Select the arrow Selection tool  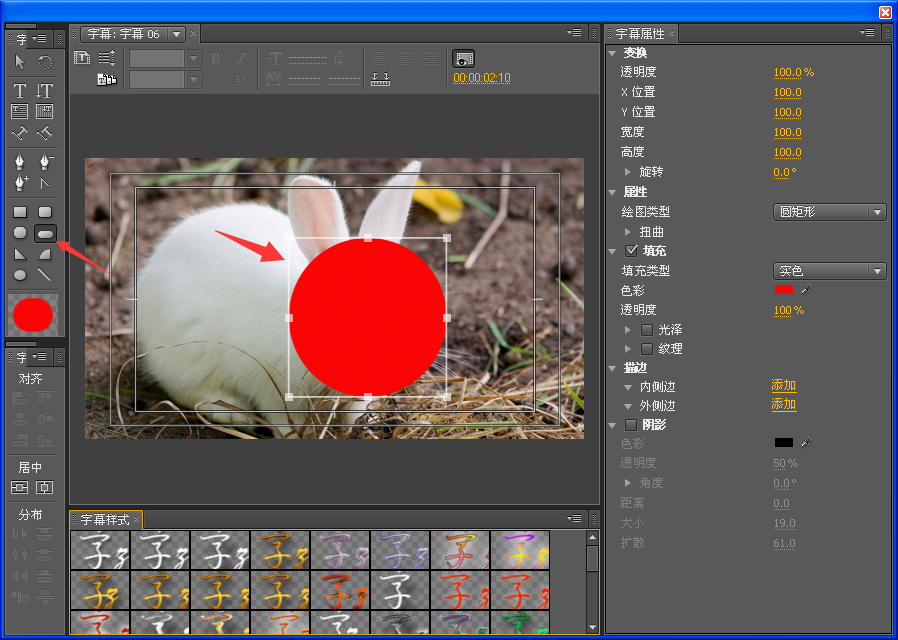[19, 61]
